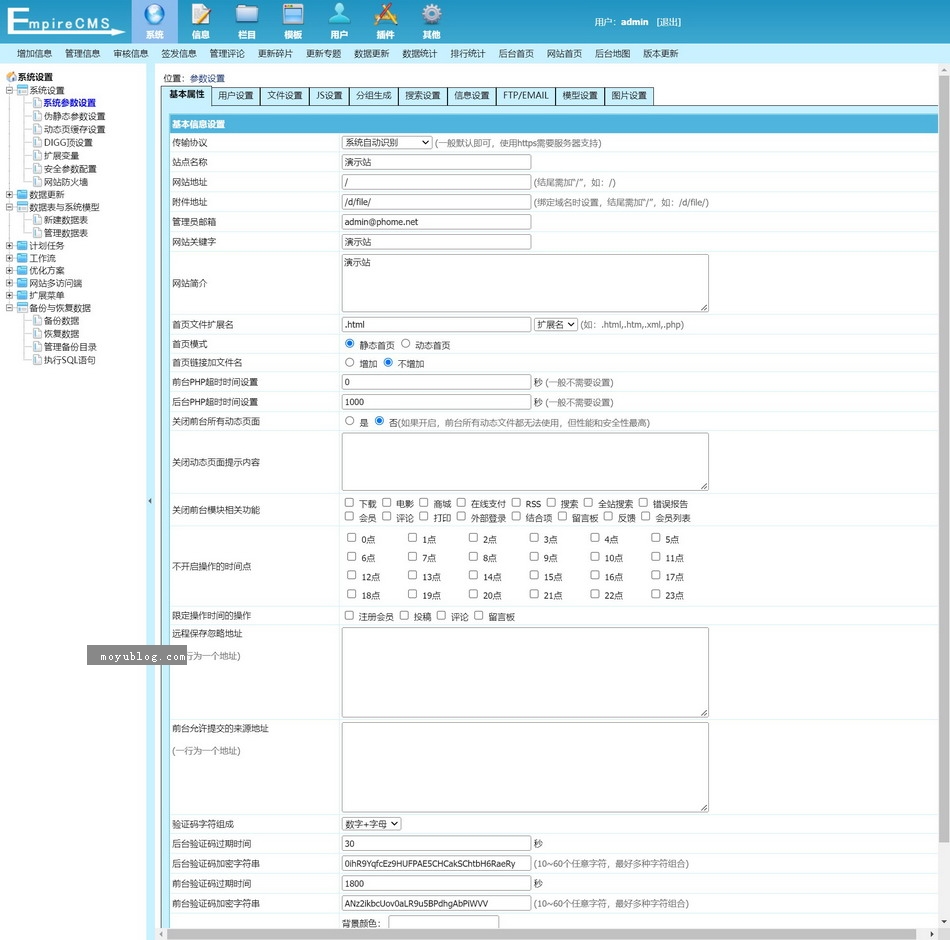Open the 版本更新 link
This screenshot has height=940, width=950.
660,53
